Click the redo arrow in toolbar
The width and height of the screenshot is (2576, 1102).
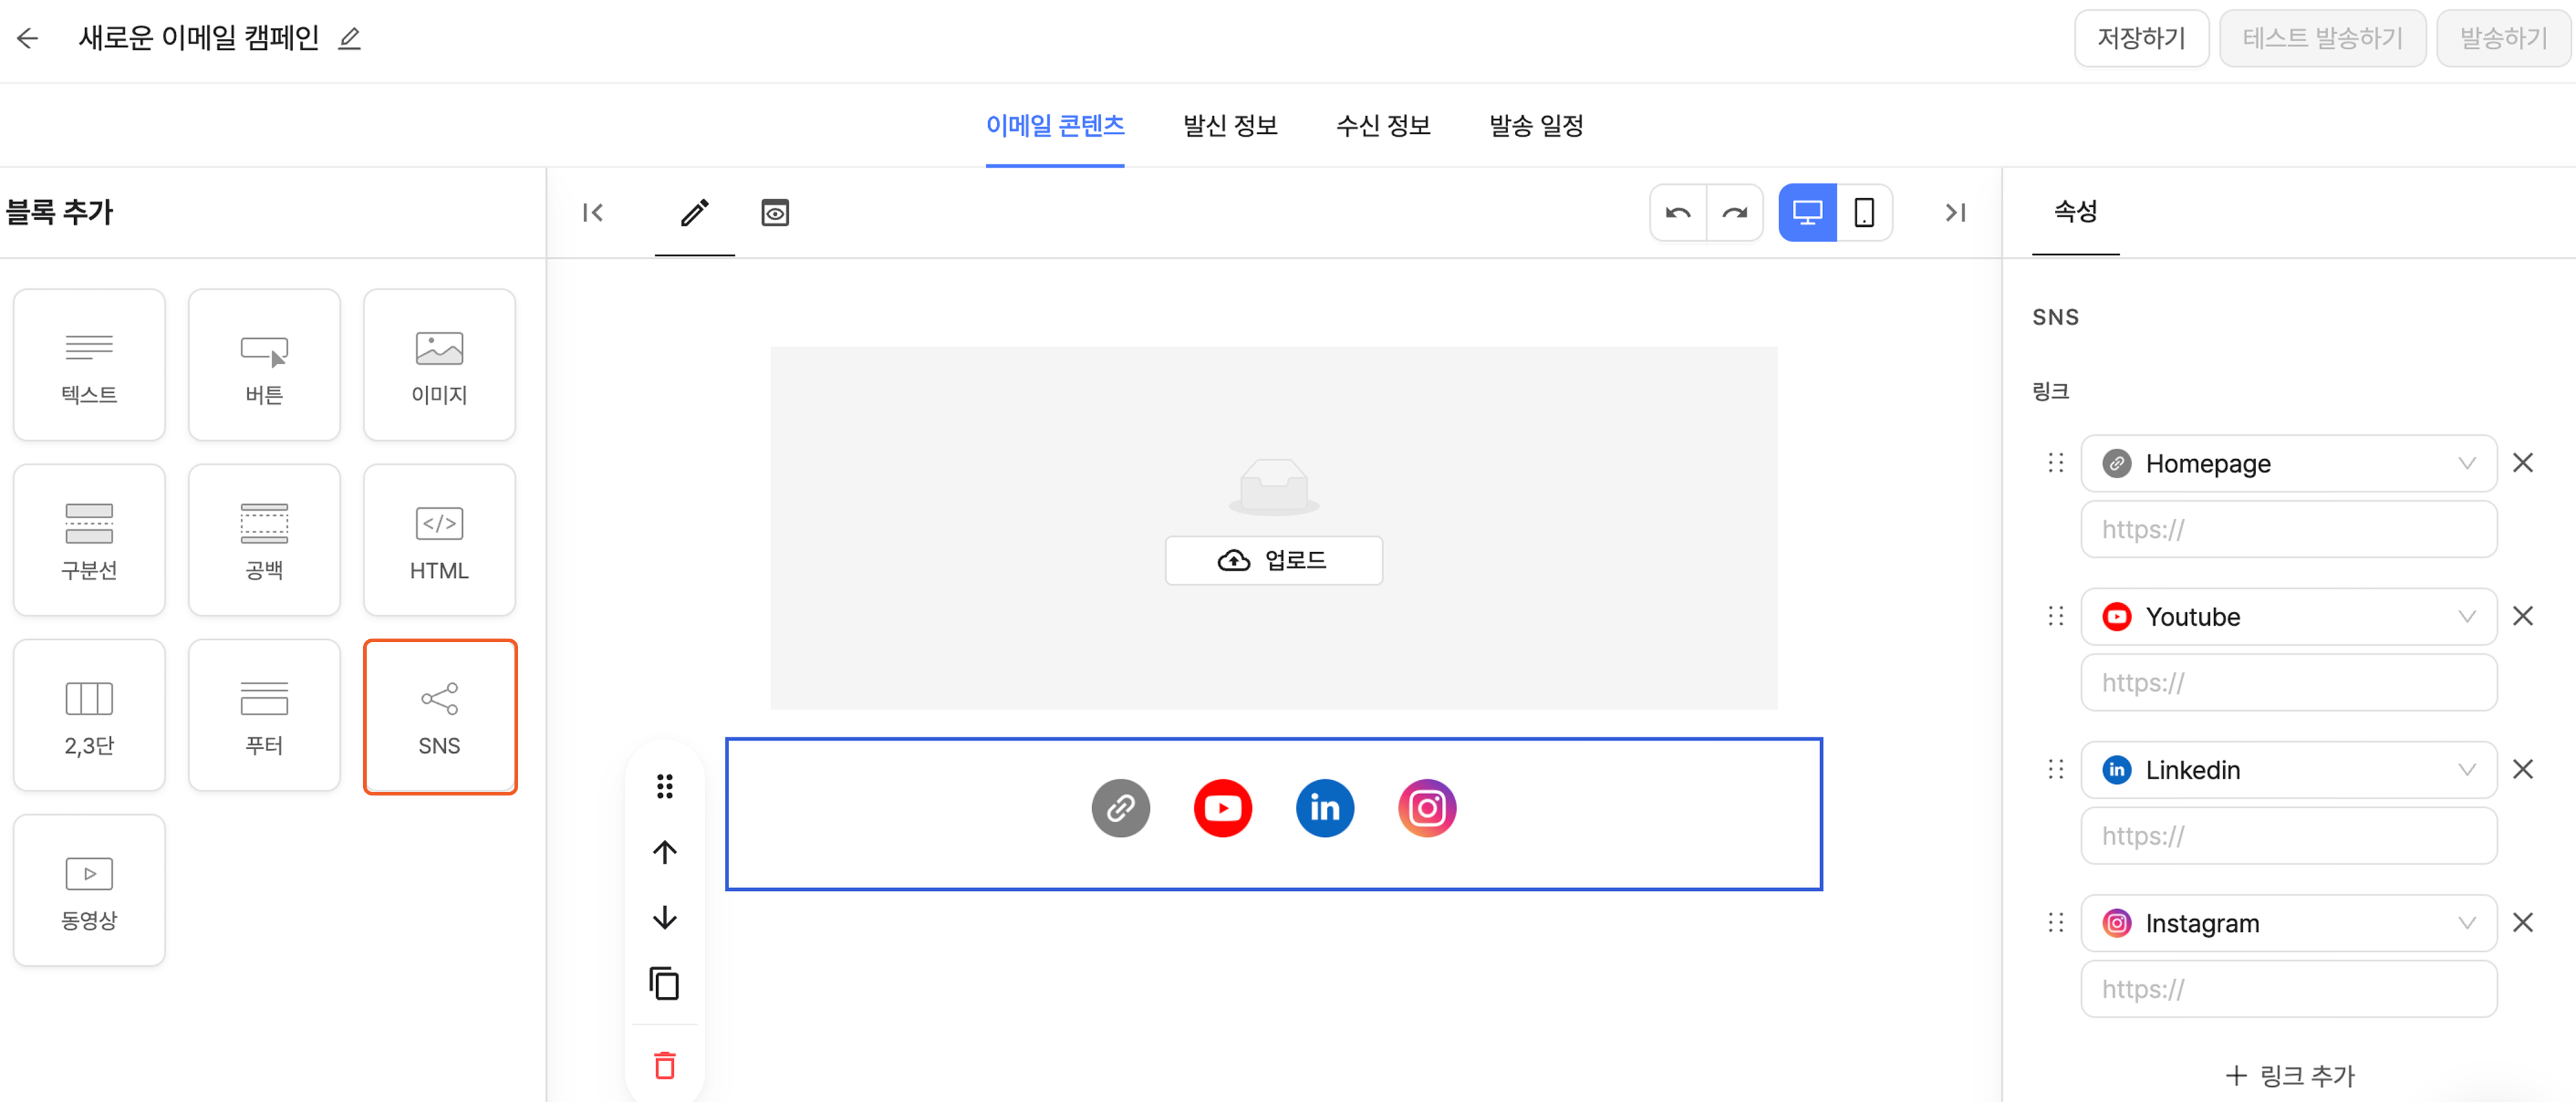1734,213
